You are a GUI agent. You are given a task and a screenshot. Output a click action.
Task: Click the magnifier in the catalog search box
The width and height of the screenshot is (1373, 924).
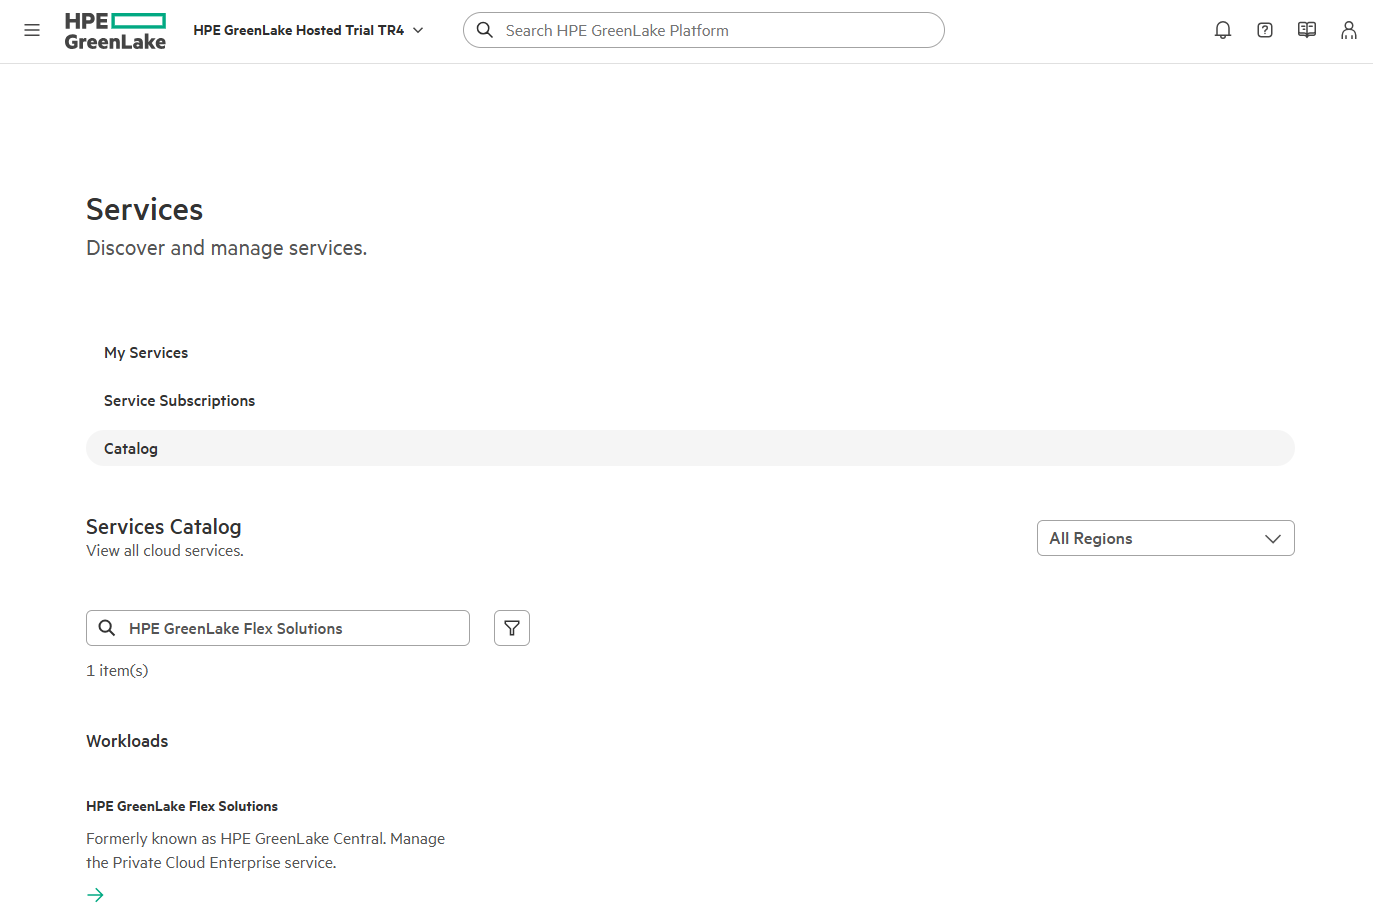pos(107,628)
